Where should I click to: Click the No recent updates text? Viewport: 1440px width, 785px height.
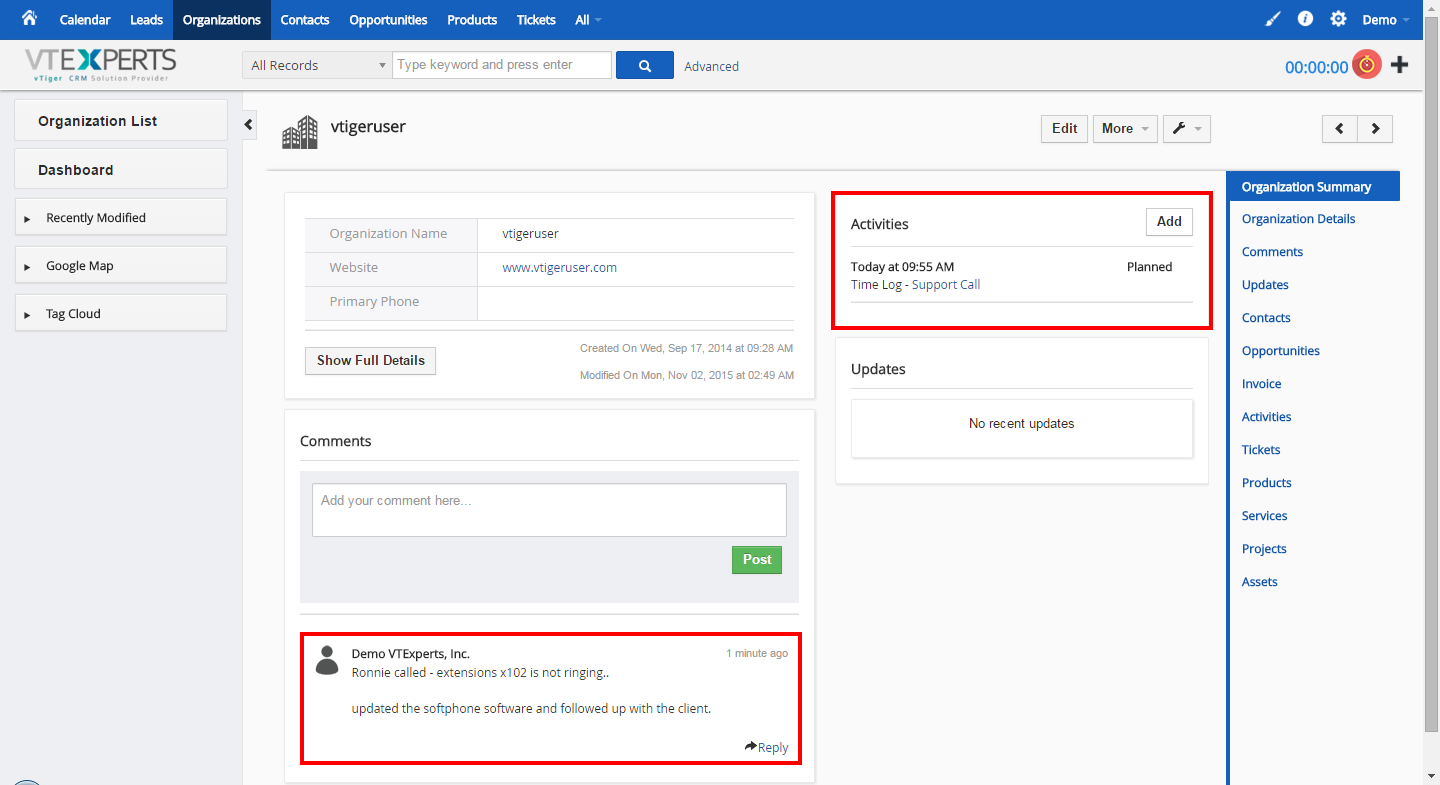pyautogui.click(x=1021, y=424)
